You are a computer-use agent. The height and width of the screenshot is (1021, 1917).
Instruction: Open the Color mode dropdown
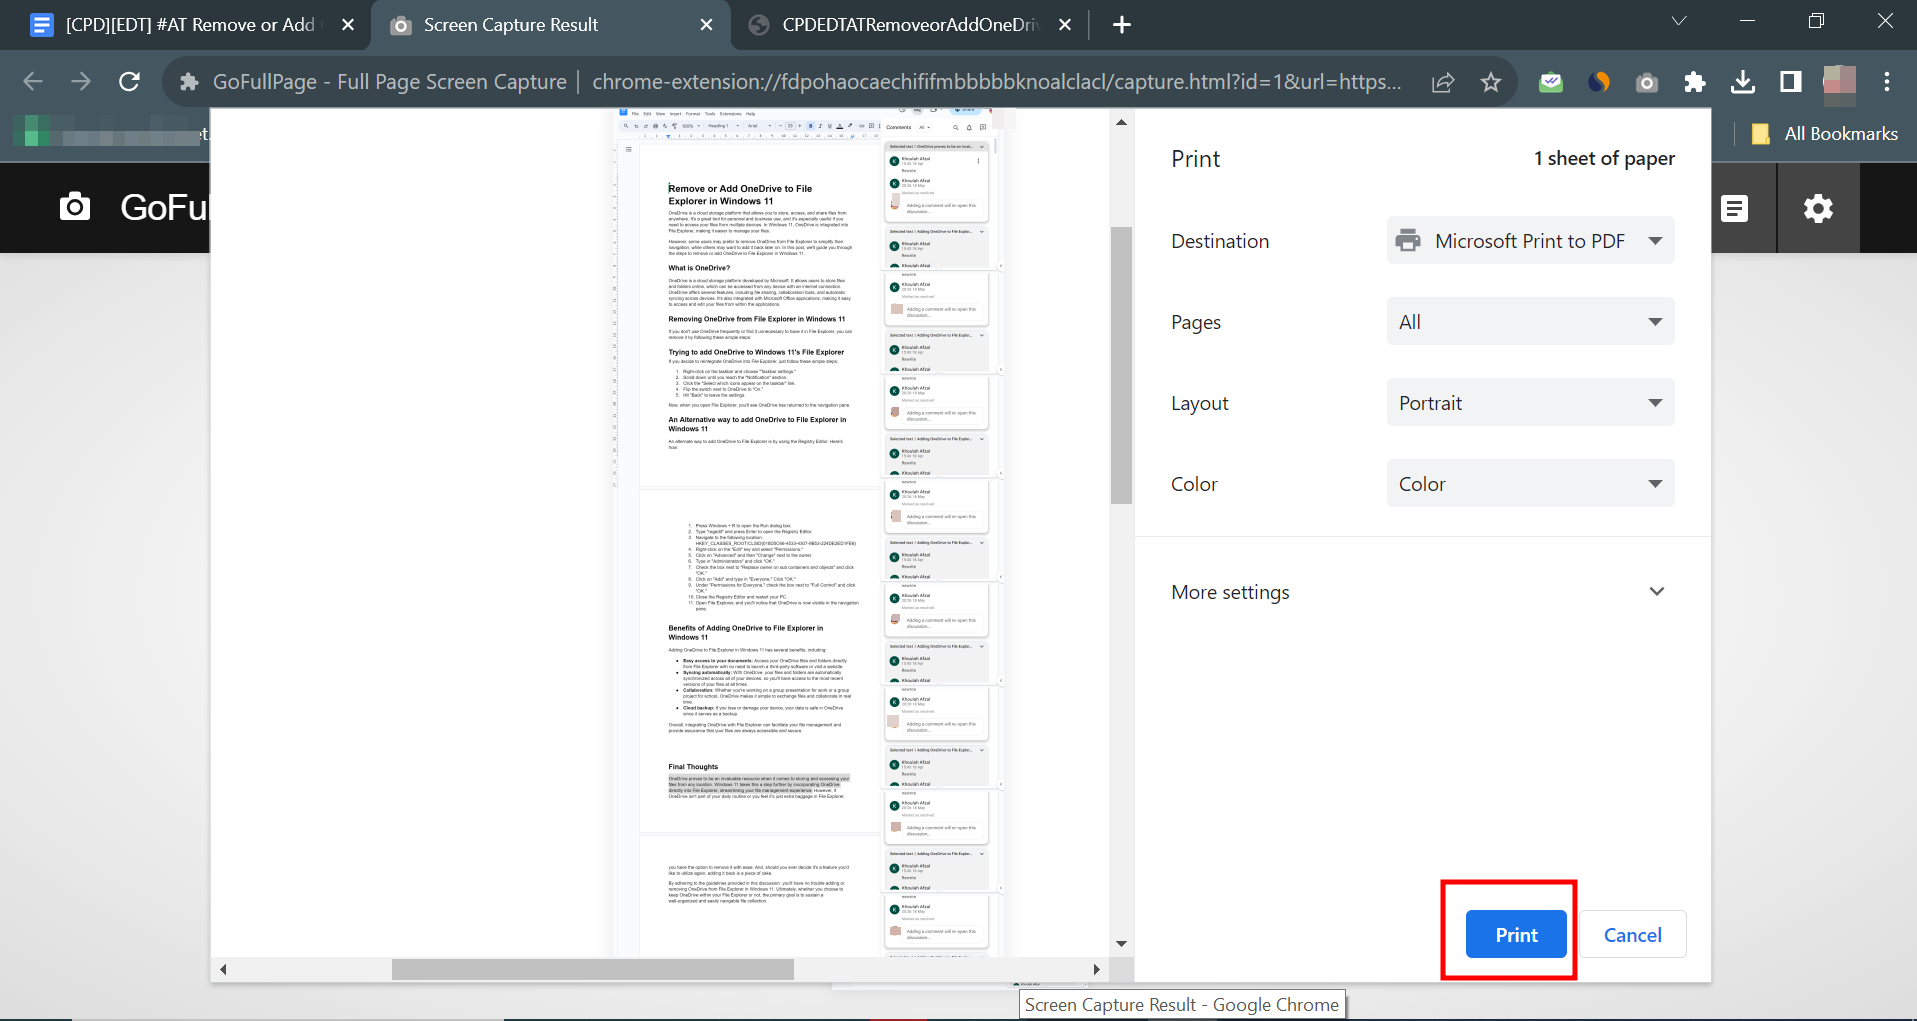[1530, 484]
